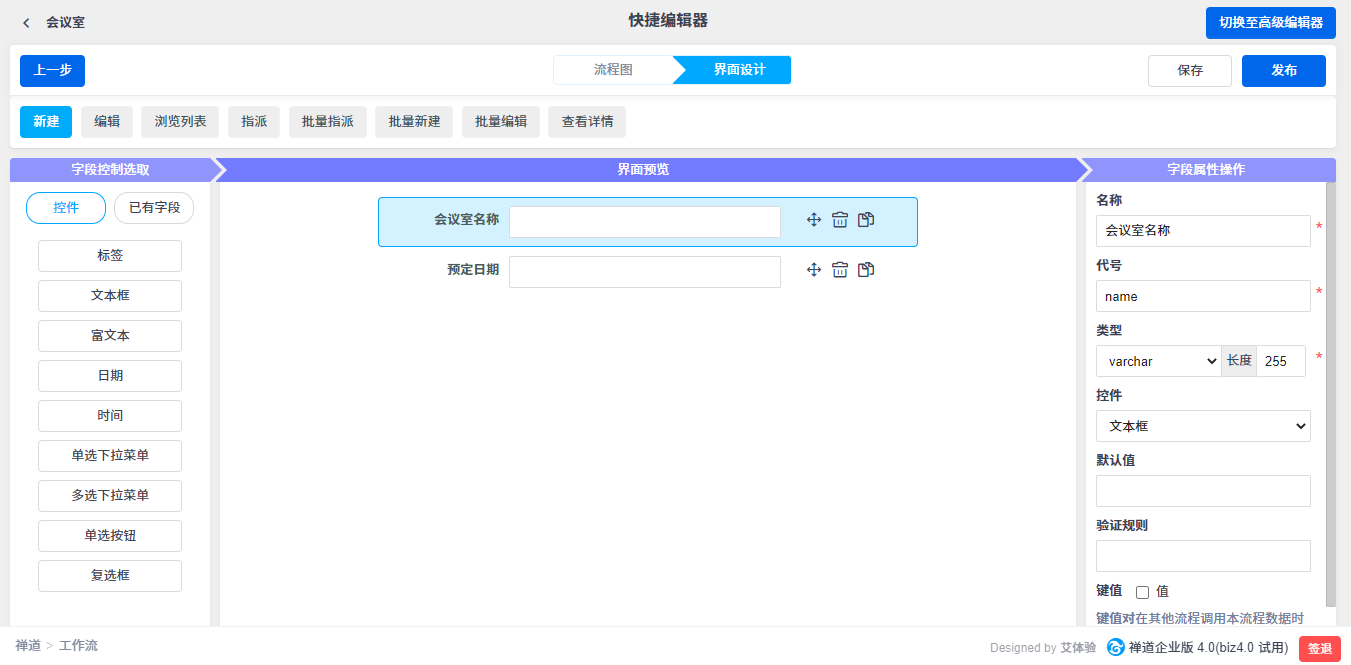Switch to the 已有字段 option

tap(154, 208)
